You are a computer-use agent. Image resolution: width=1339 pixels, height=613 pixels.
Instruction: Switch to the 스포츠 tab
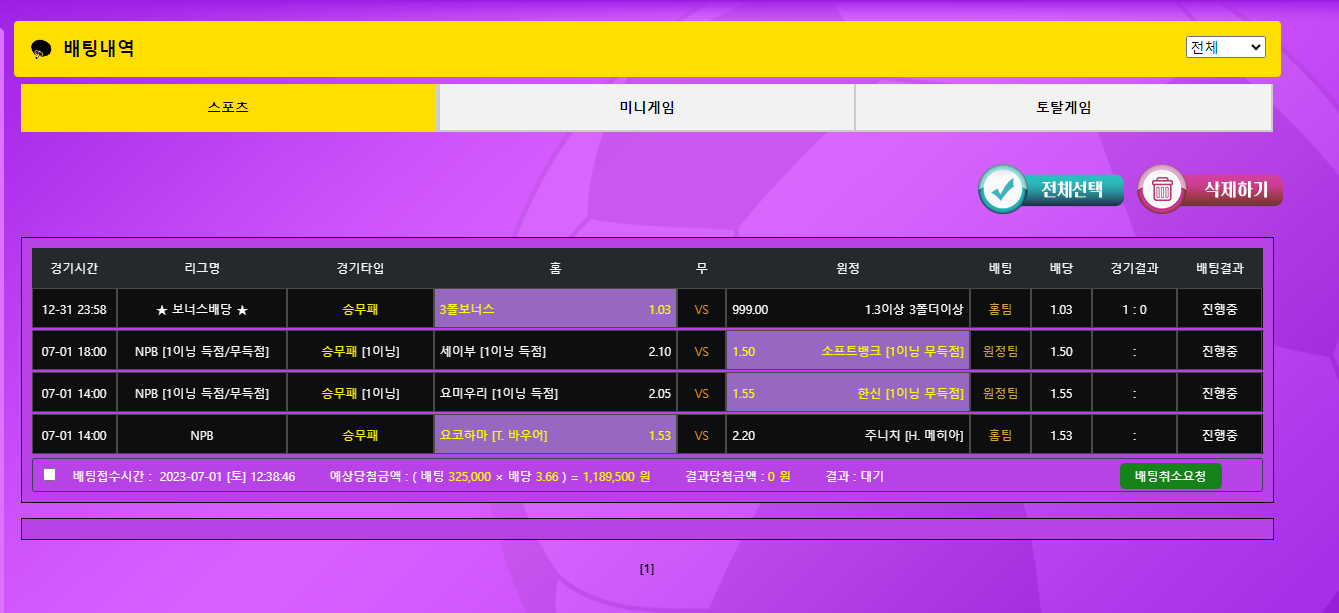228,107
